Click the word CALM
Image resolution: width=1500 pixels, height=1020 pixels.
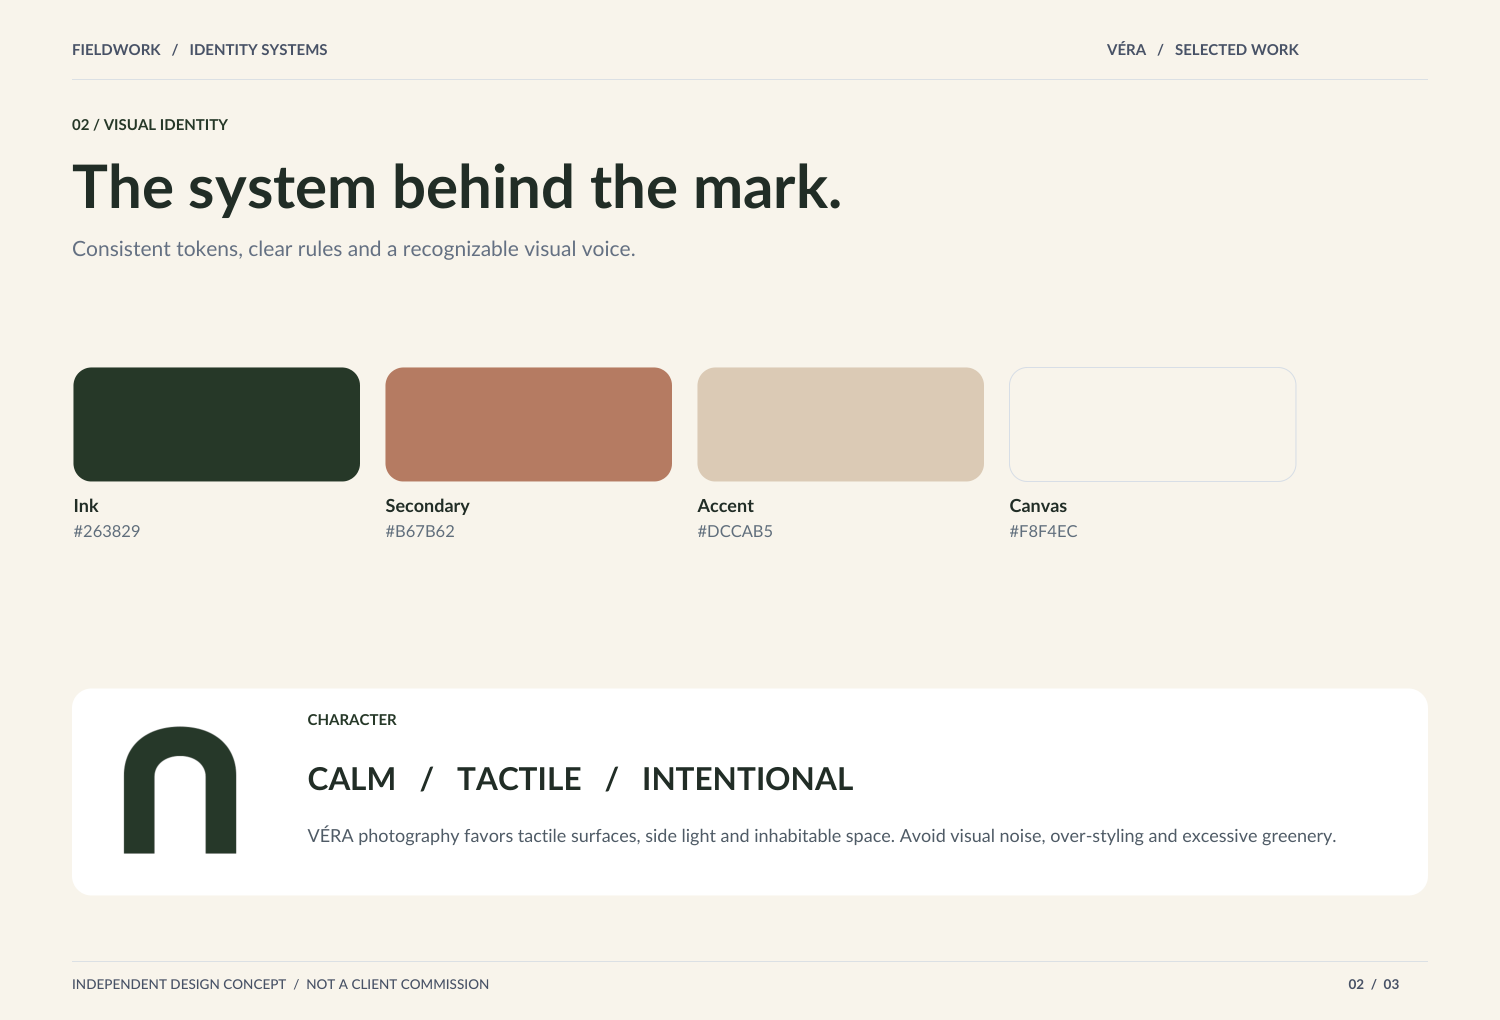352,779
